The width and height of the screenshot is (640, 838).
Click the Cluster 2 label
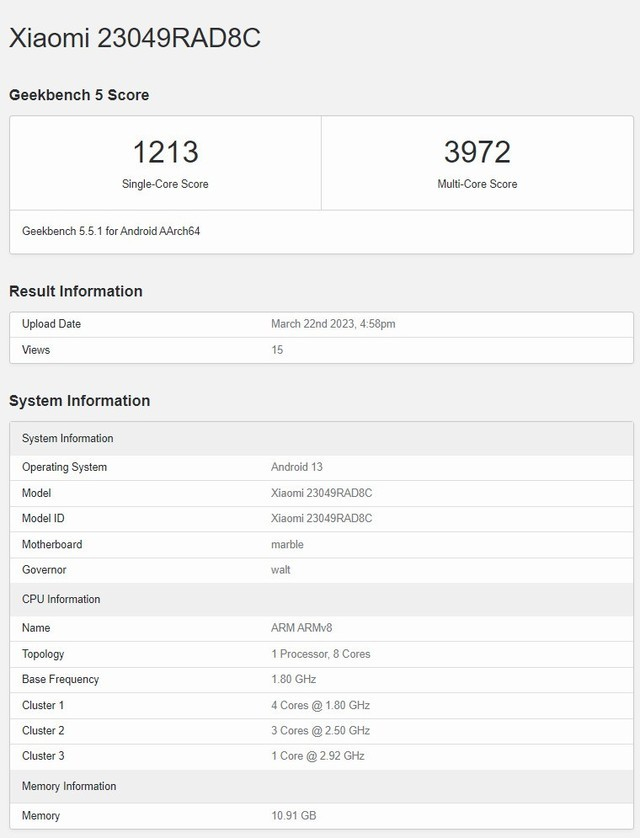pyautogui.click(x=43, y=731)
